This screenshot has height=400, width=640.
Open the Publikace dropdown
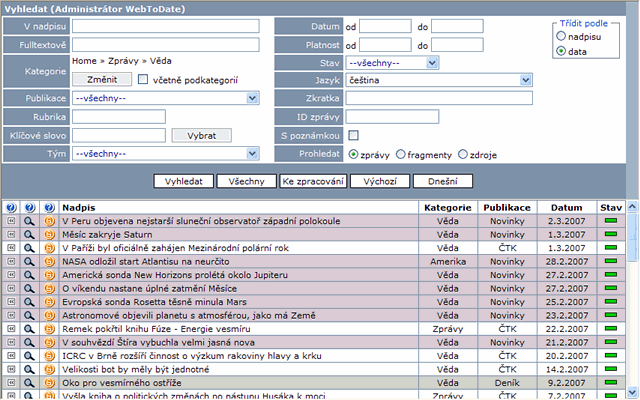(166, 98)
